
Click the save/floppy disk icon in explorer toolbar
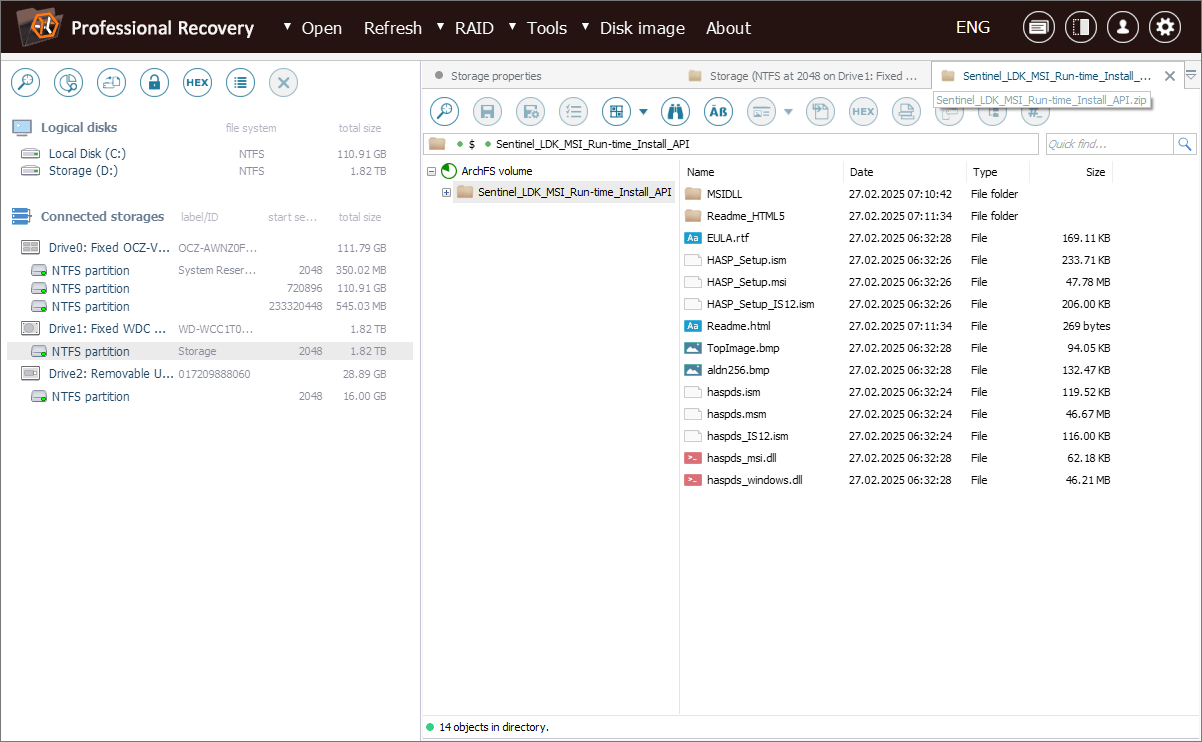point(487,112)
